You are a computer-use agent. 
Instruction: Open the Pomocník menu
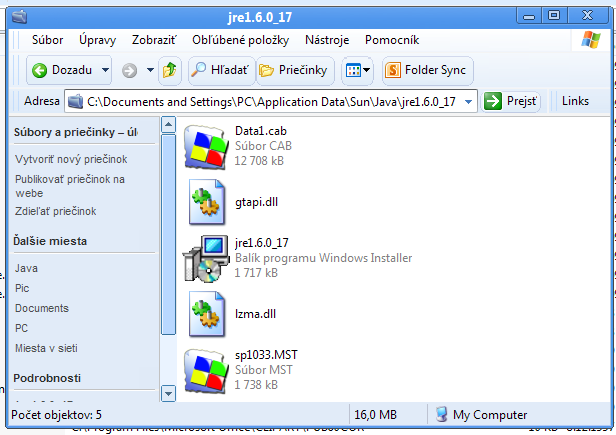click(x=392, y=40)
